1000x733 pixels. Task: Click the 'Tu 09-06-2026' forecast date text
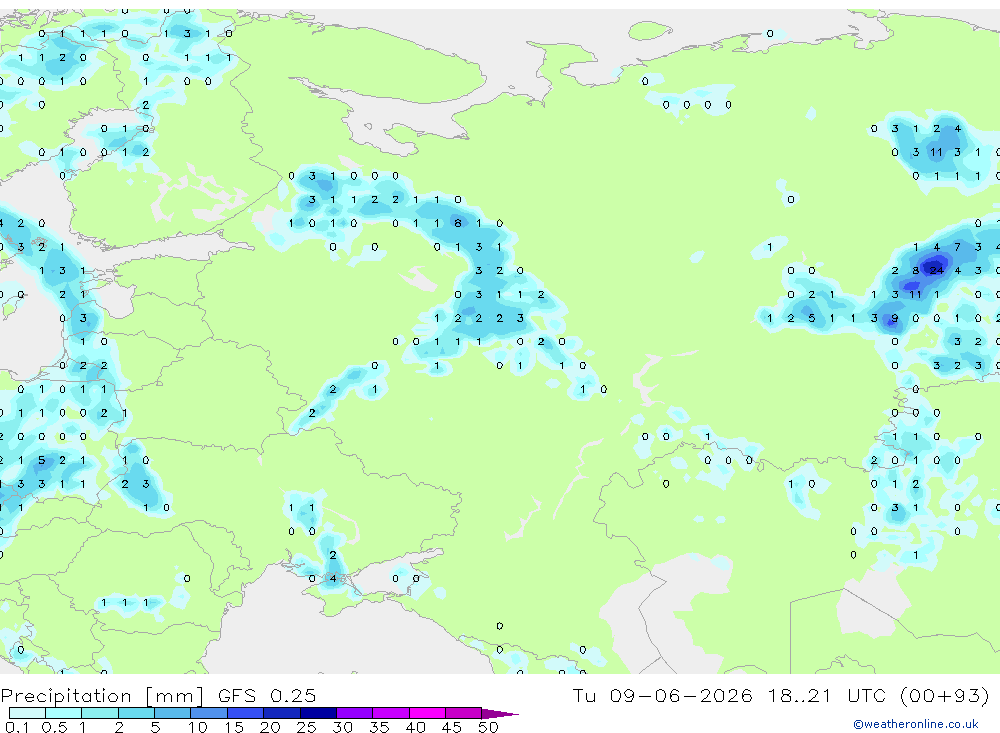click(663, 695)
